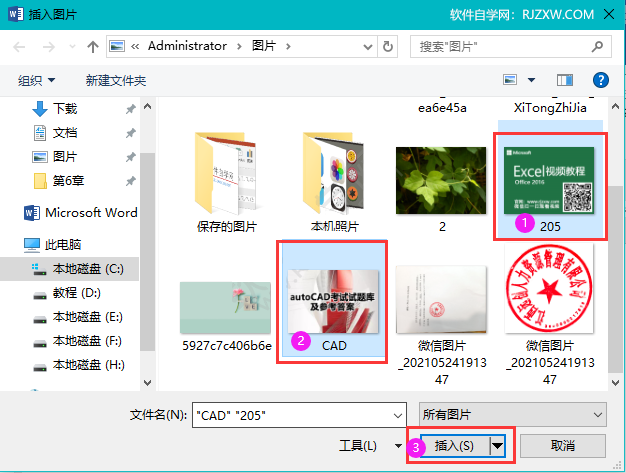Unpin 第6章 using its pin icon
Image resolution: width=626 pixels, height=473 pixels.
(131, 181)
